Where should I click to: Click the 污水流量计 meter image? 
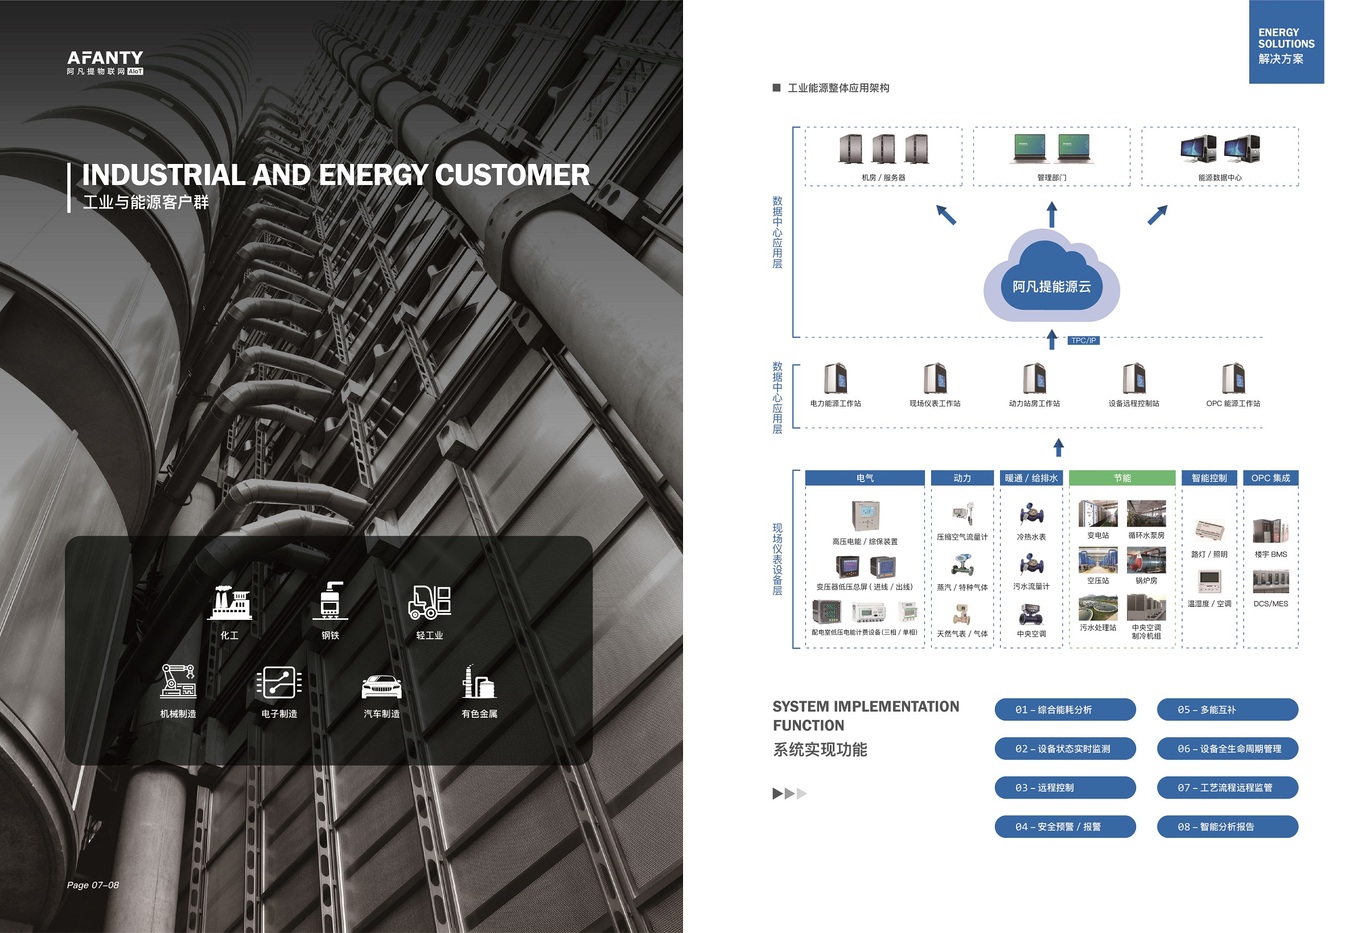[1031, 566]
